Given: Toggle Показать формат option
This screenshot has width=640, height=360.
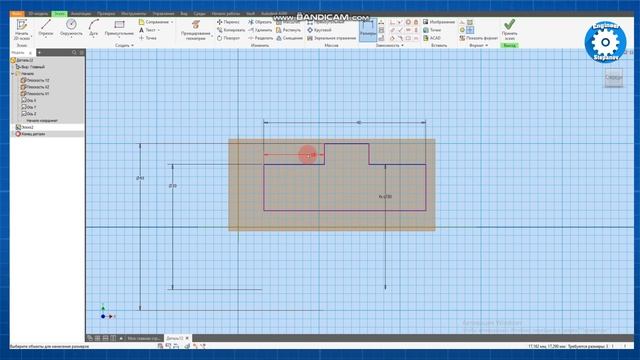Looking at the screenshot, I should coord(478,38).
